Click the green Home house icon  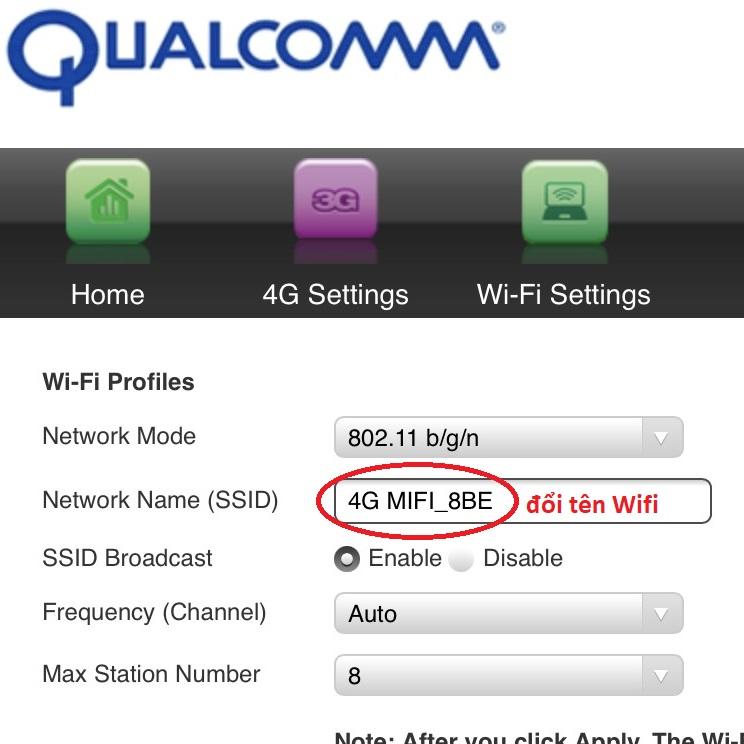tap(108, 201)
